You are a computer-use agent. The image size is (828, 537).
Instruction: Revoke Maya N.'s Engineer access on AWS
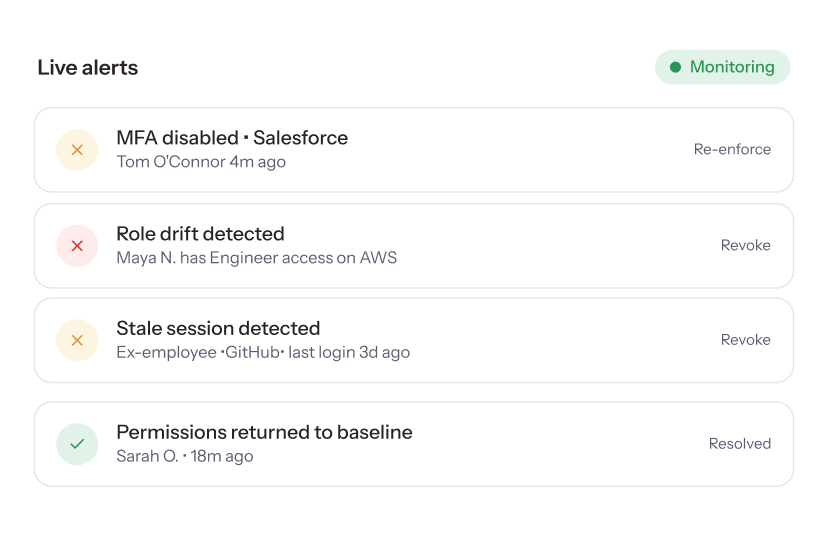(746, 245)
